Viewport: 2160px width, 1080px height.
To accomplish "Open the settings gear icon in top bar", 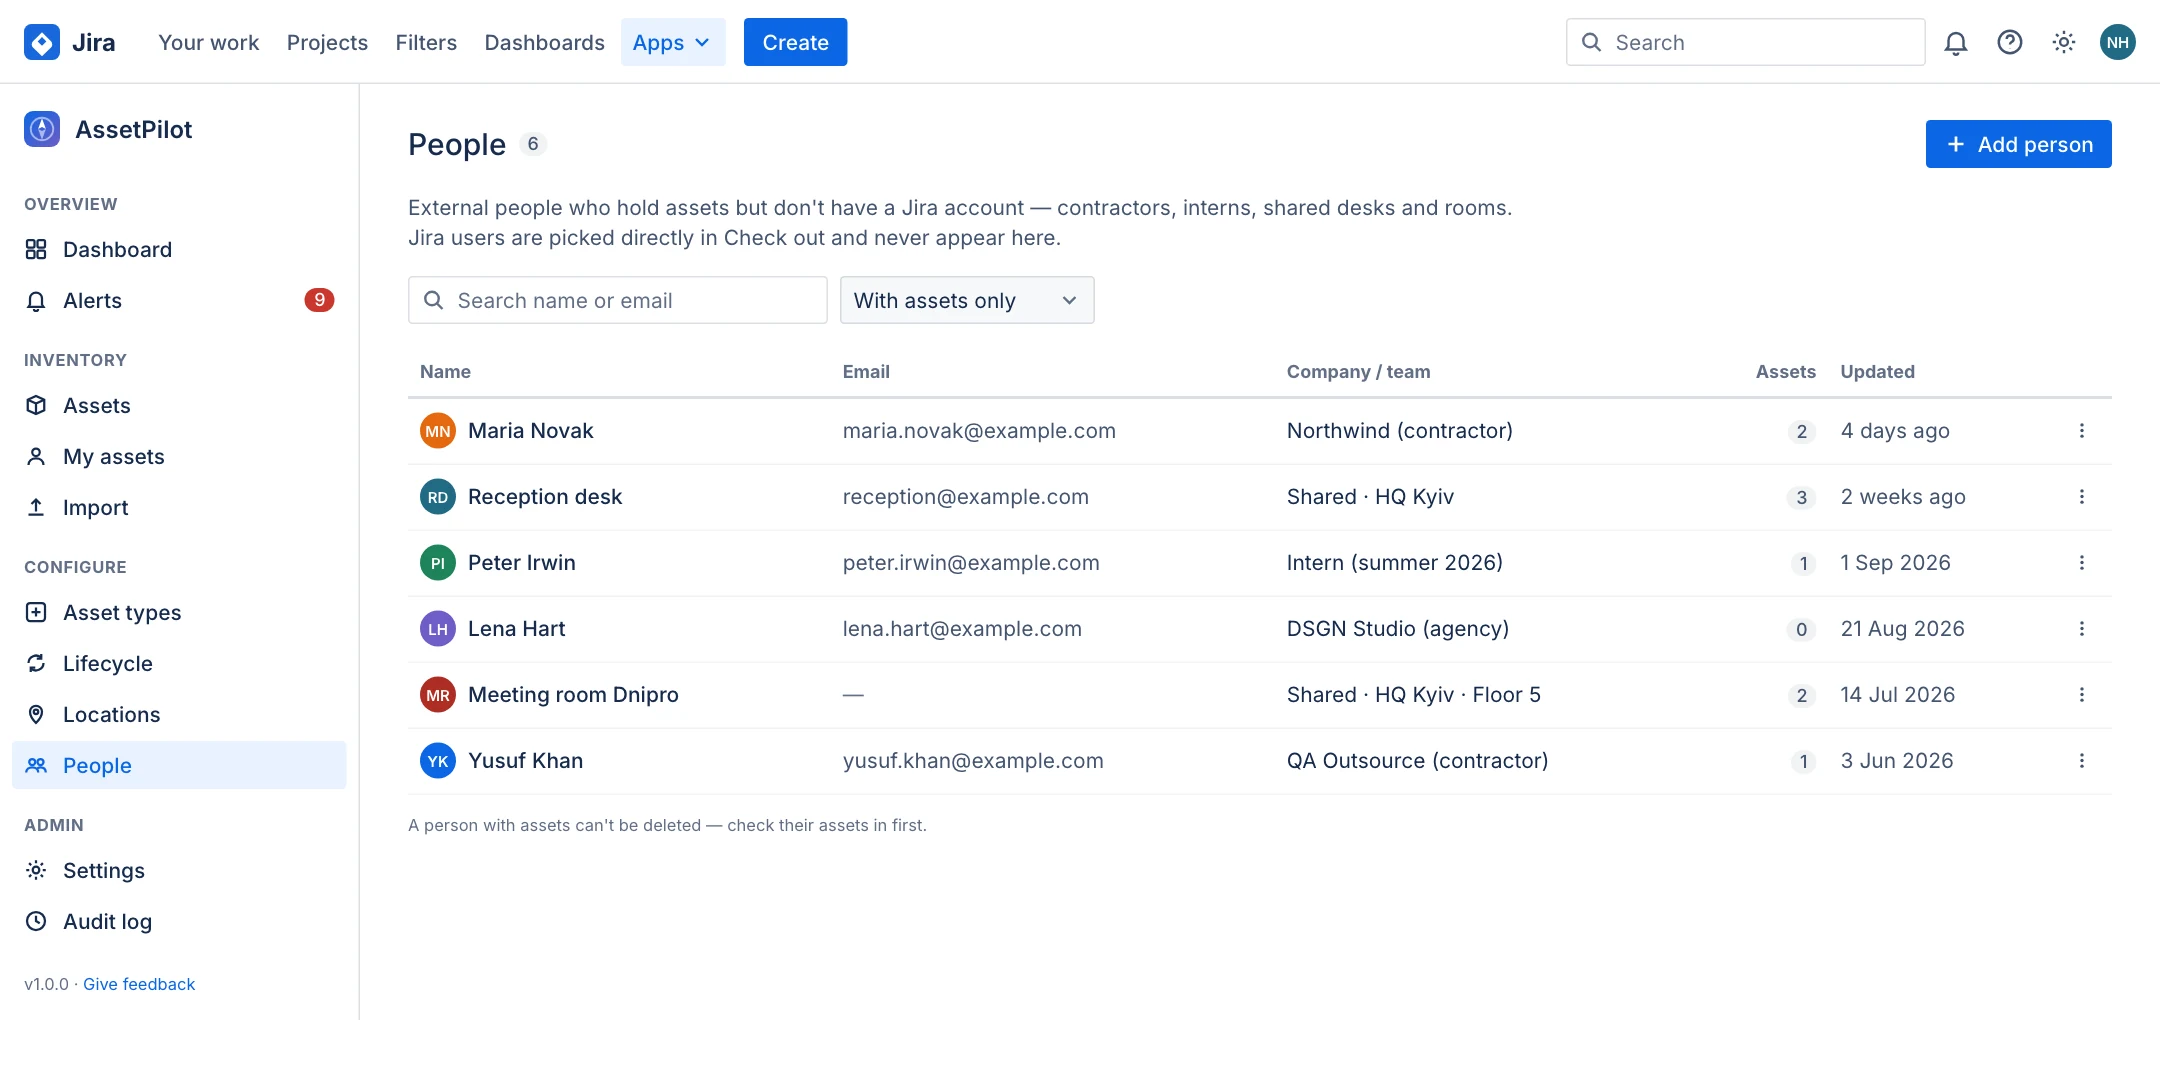I will [x=2063, y=42].
